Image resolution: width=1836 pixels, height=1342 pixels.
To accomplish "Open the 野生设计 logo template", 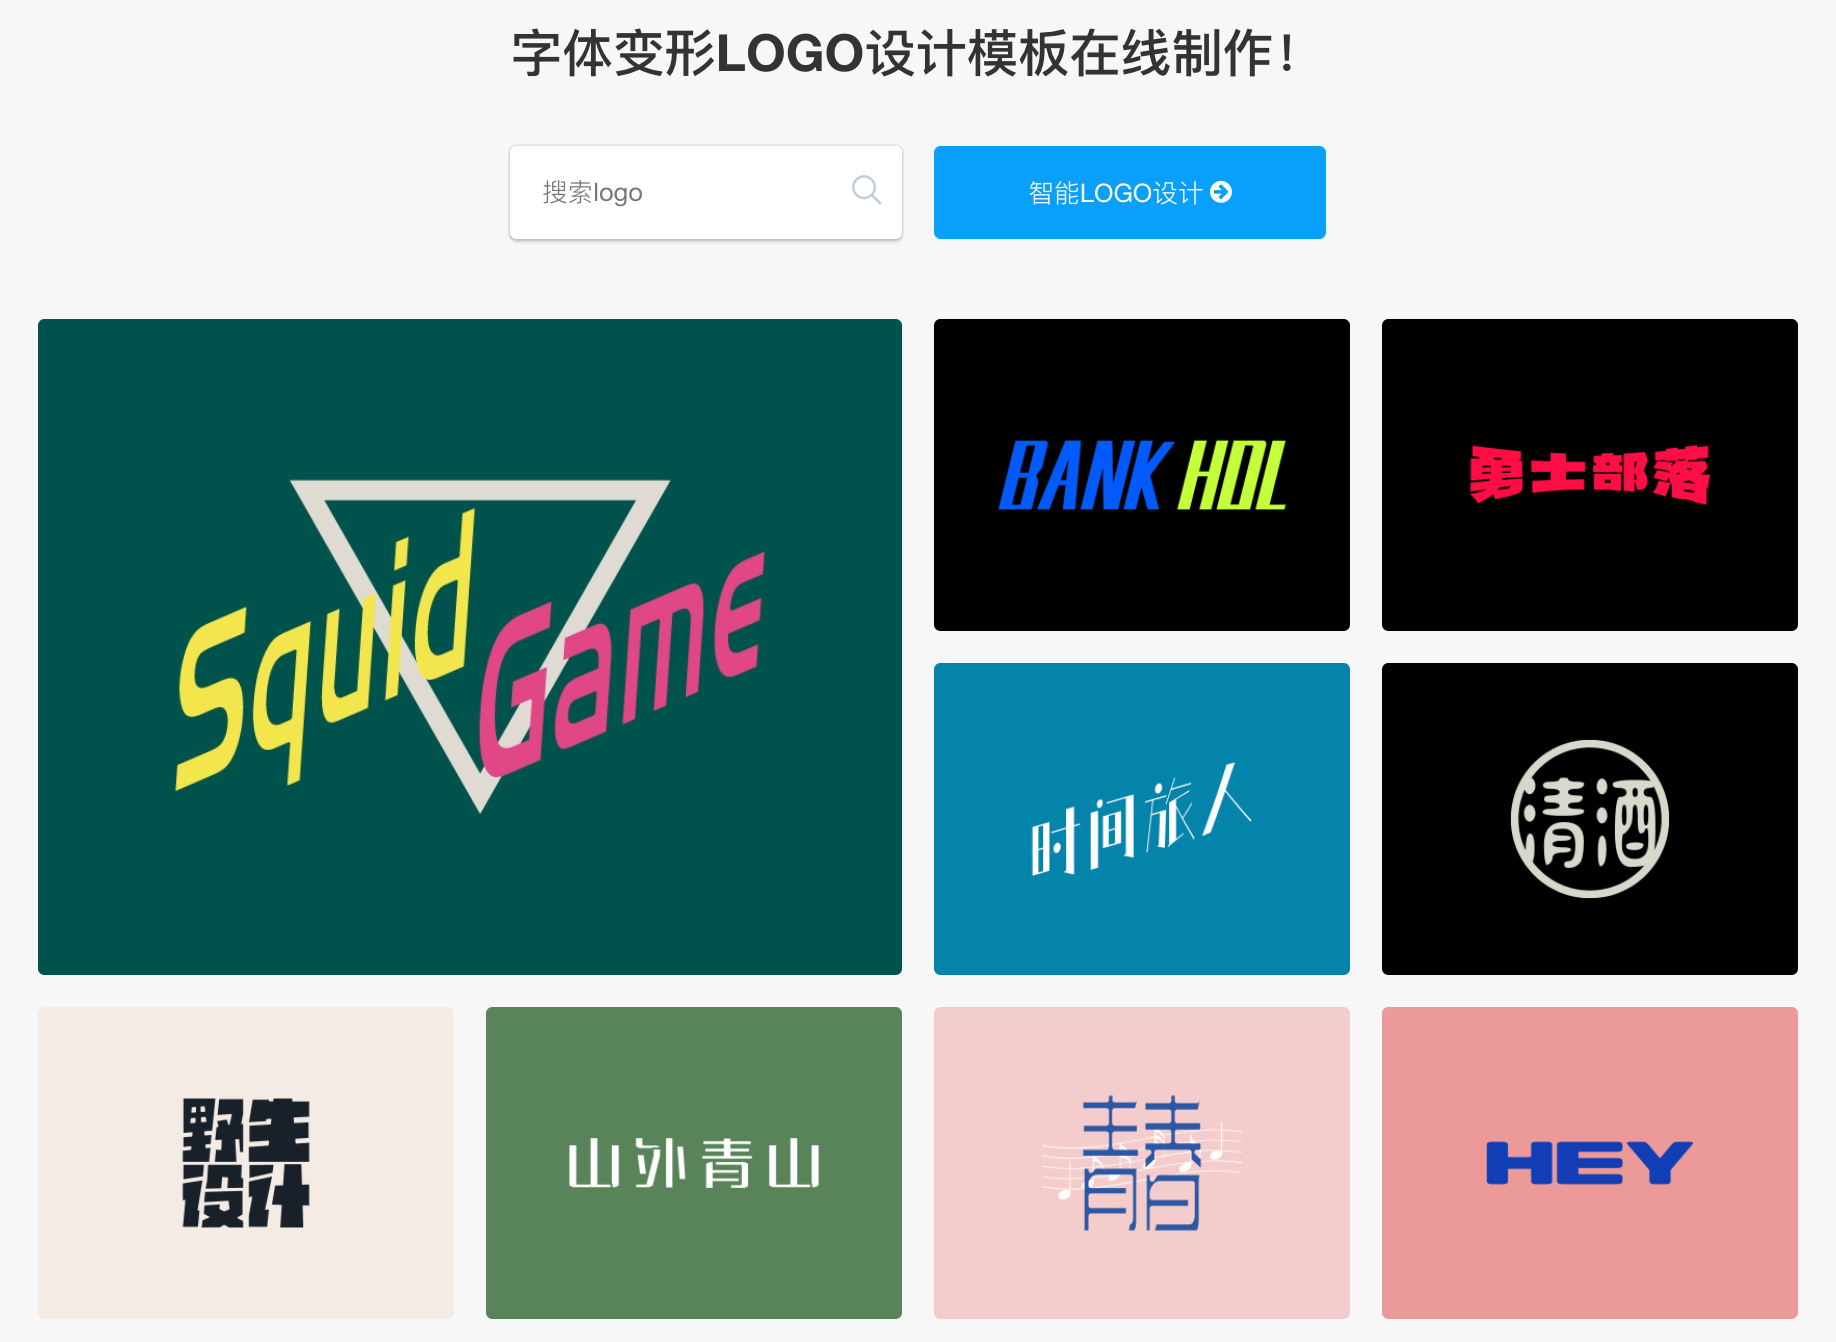I will click(x=246, y=1163).
